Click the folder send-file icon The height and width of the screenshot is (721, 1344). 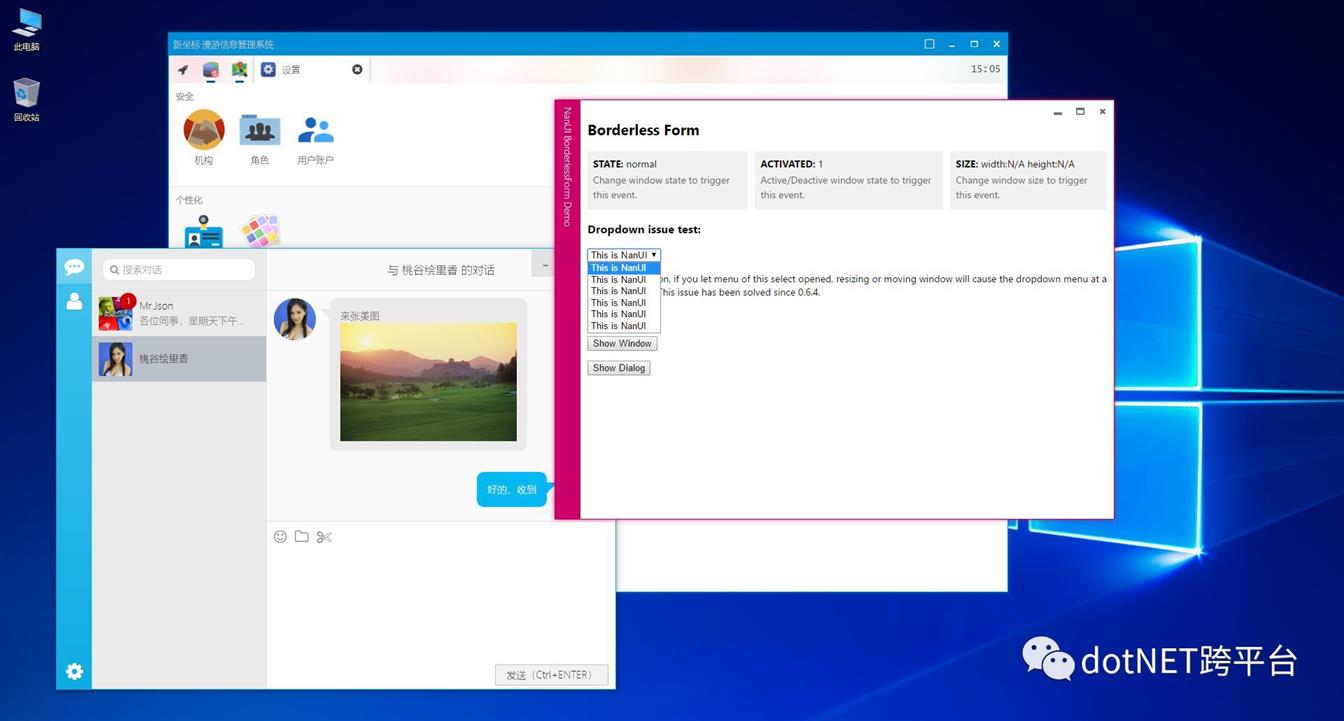[x=301, y=537]
